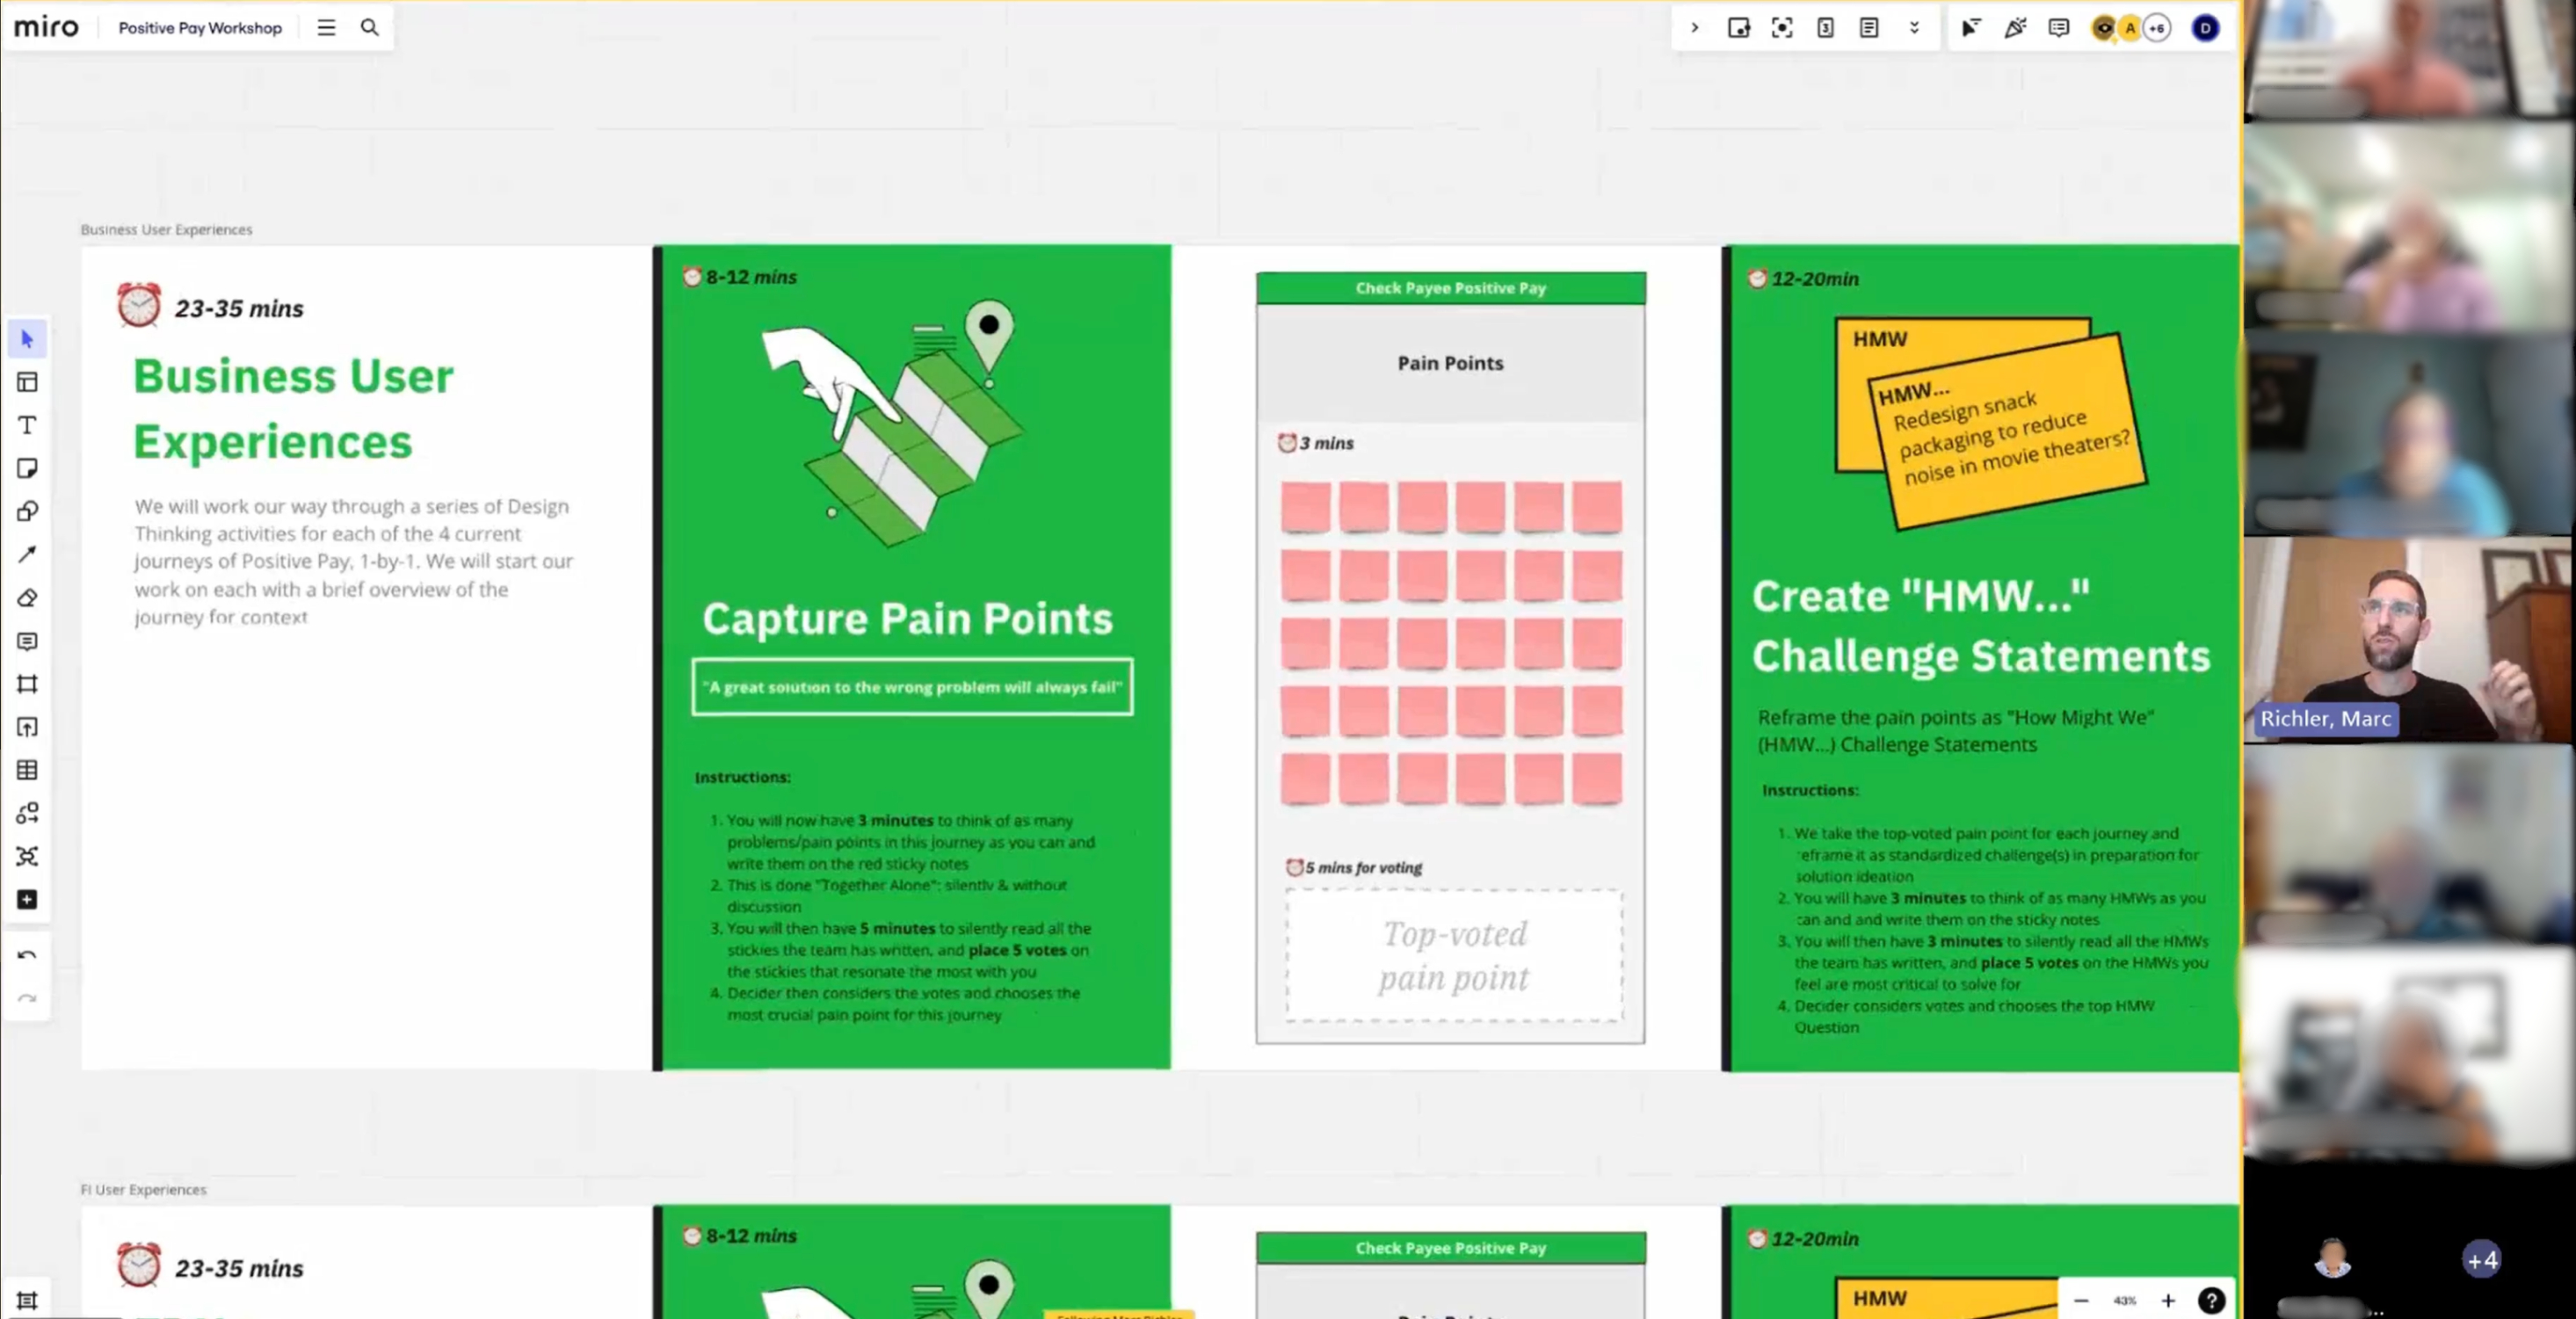Select the cursor select tool
The width and height of the screenshot is (2576, 1319).
pyautogui.click(x=27, y=339)
